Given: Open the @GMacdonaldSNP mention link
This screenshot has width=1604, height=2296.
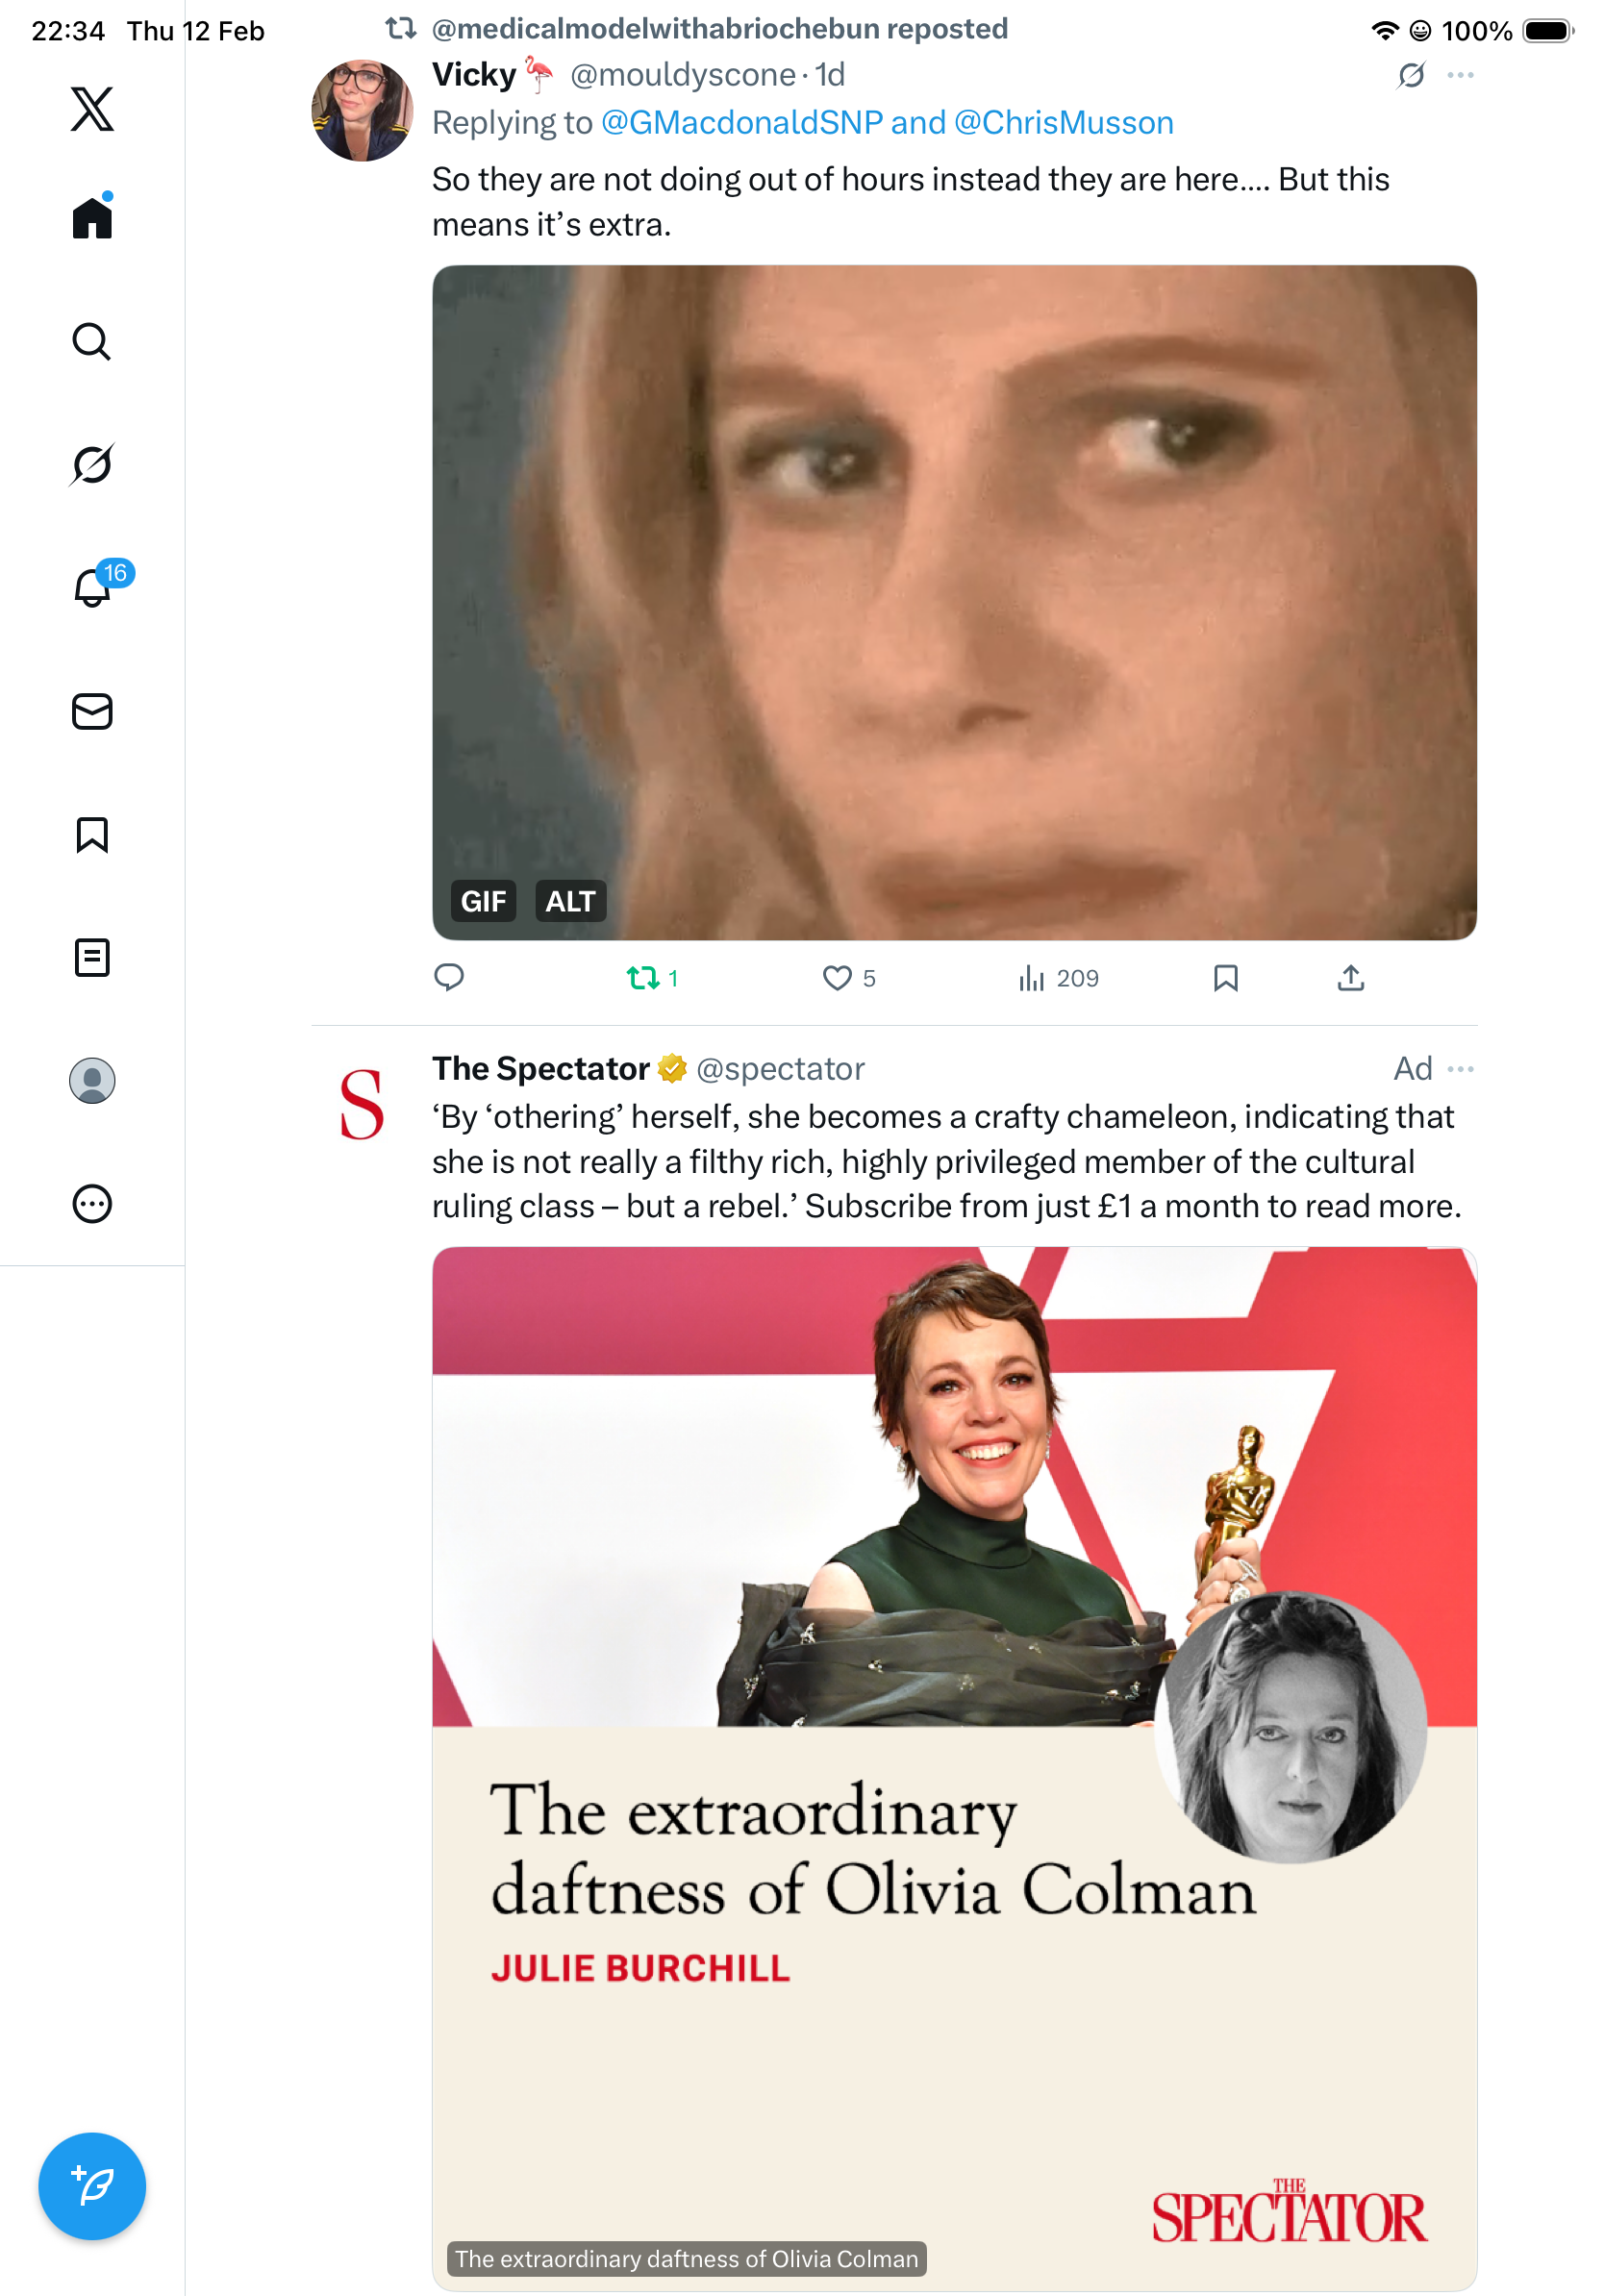Looking at the screenshot, I should click(742, 122).
